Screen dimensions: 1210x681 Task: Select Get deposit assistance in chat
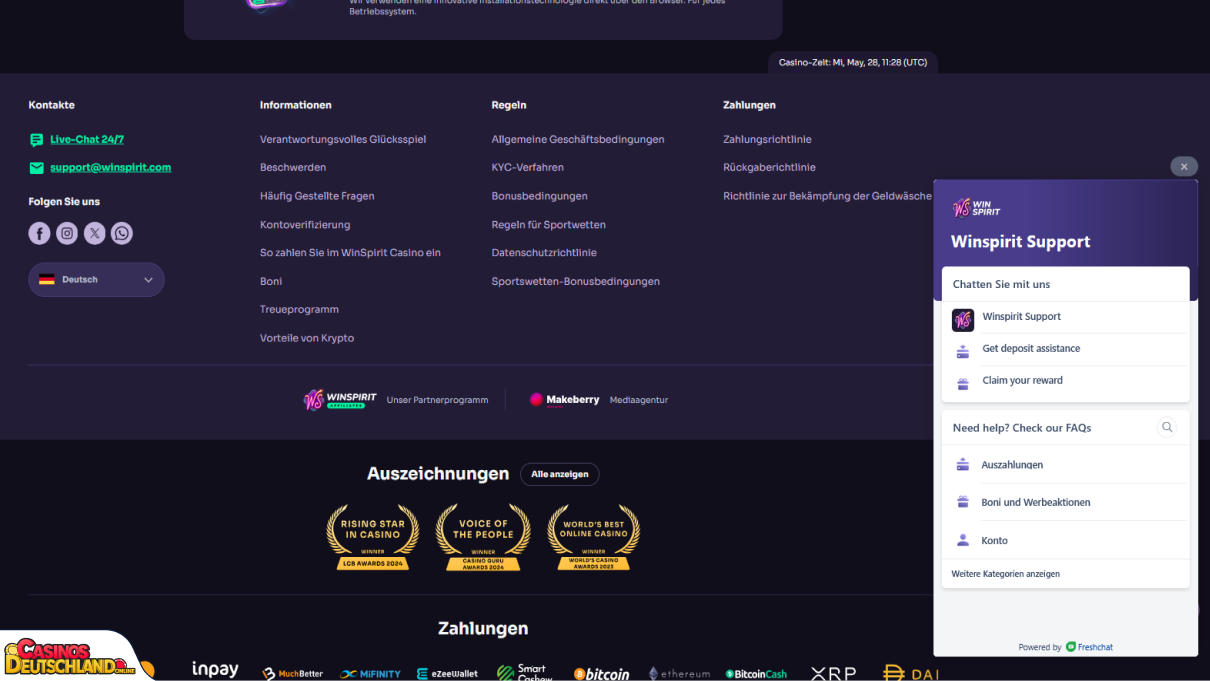coord(1065,349)
